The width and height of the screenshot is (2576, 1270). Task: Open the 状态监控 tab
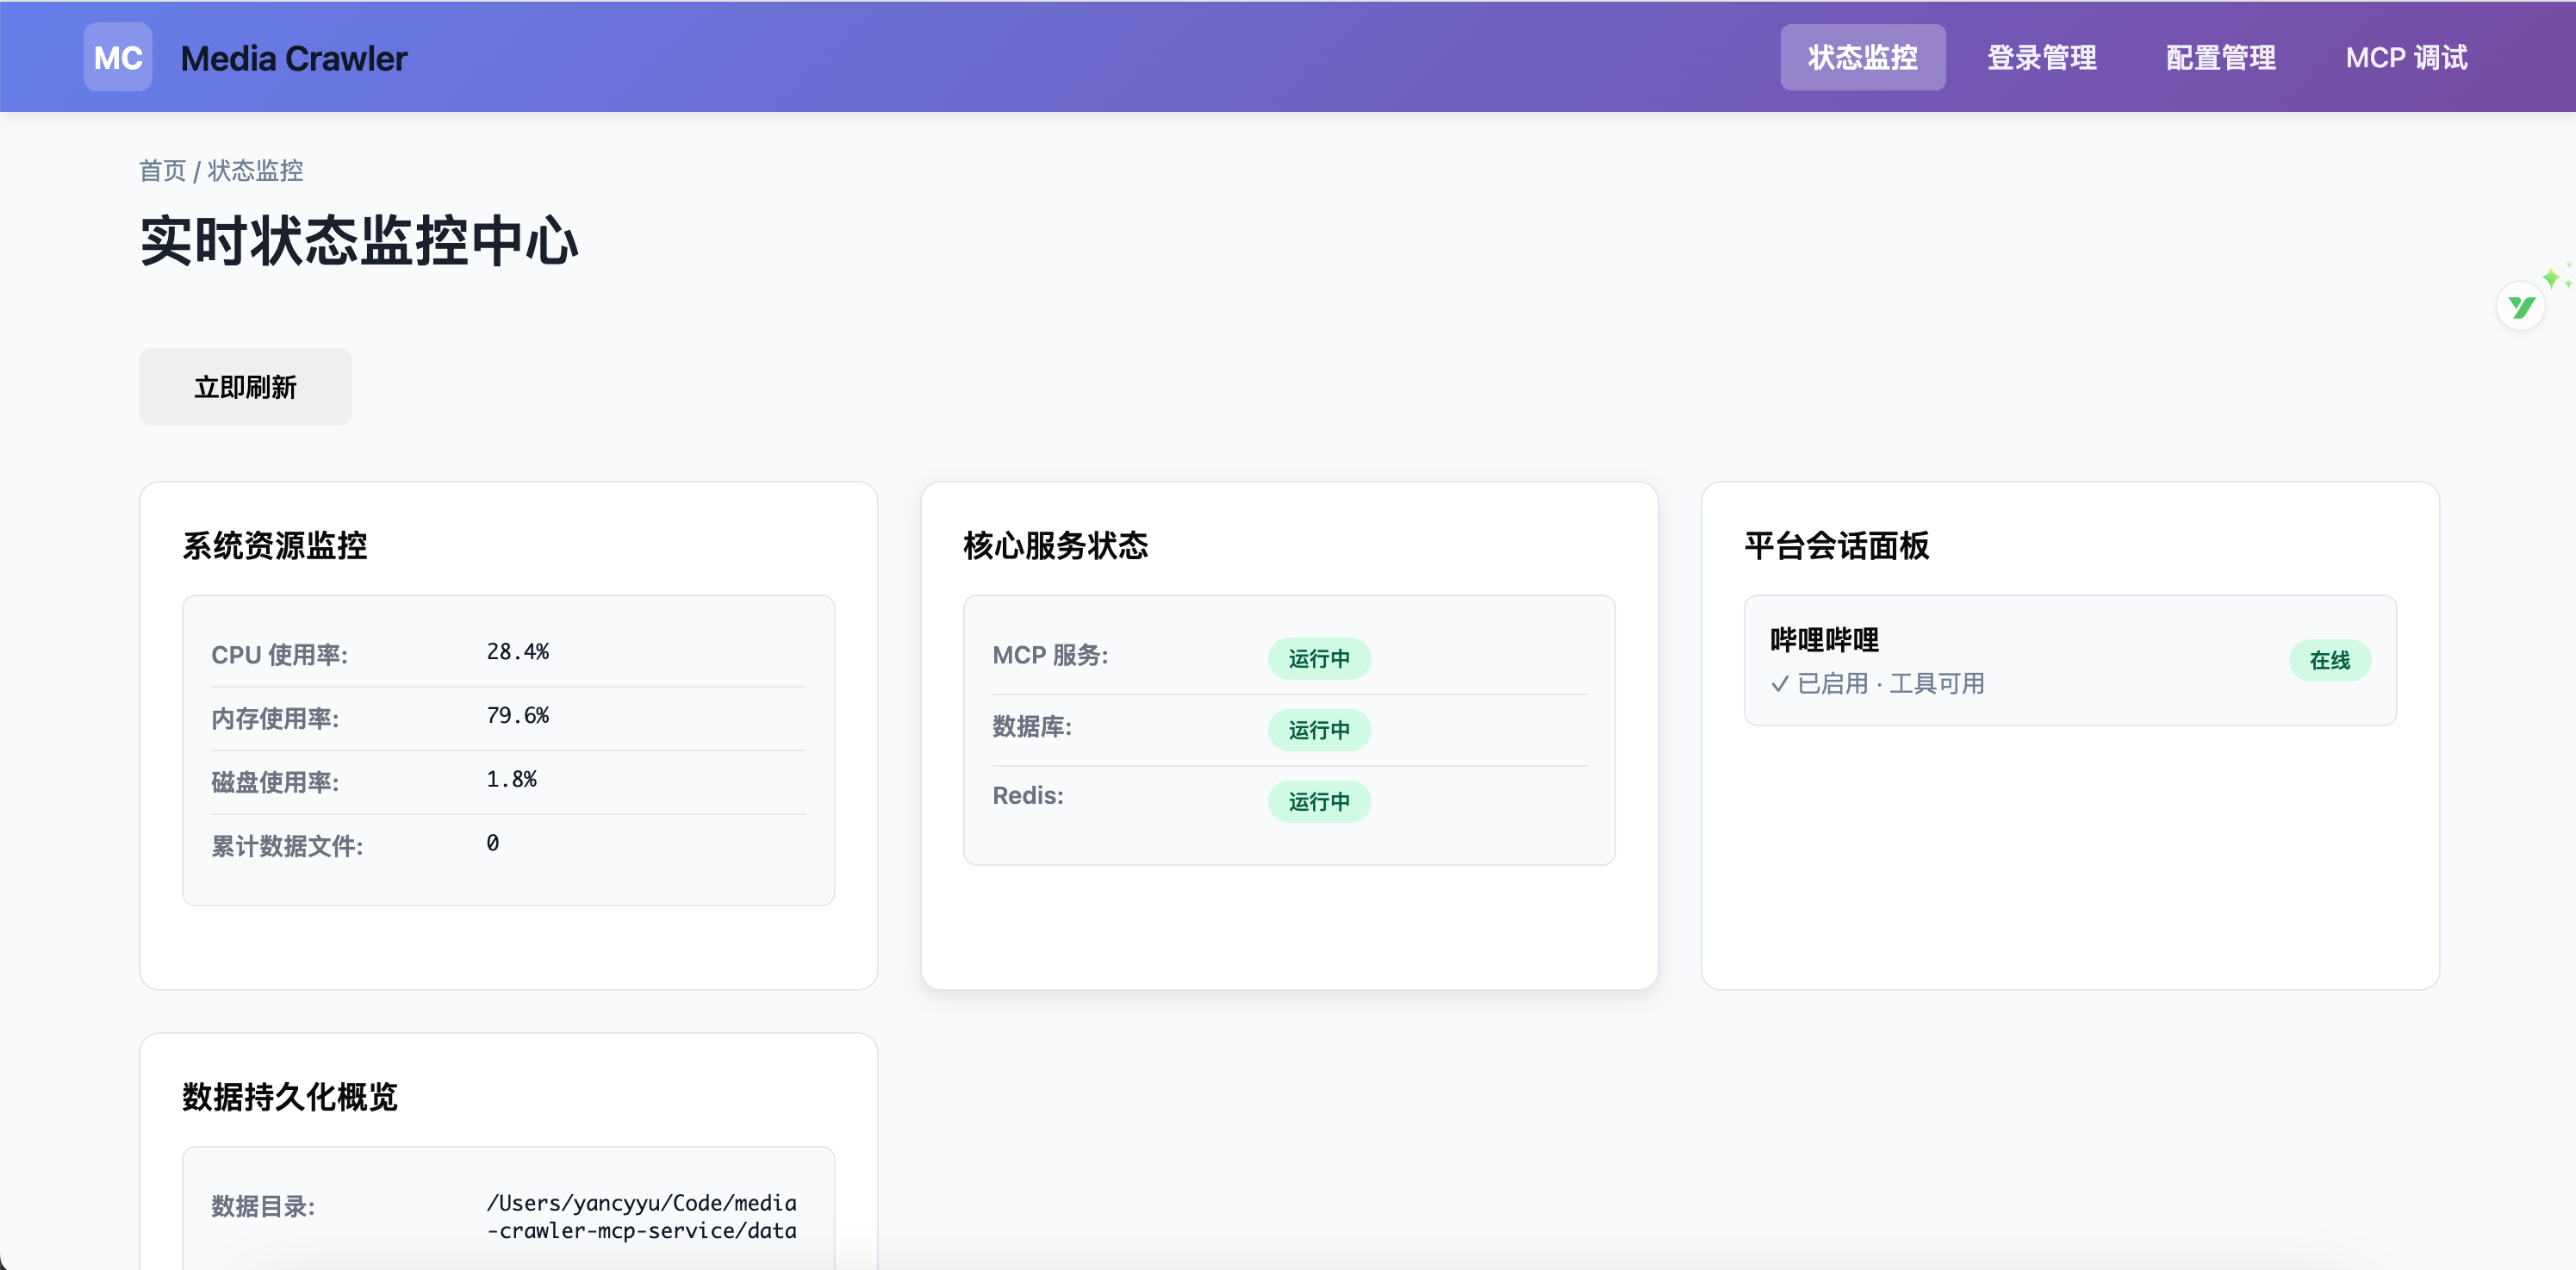click(1861, 57)
